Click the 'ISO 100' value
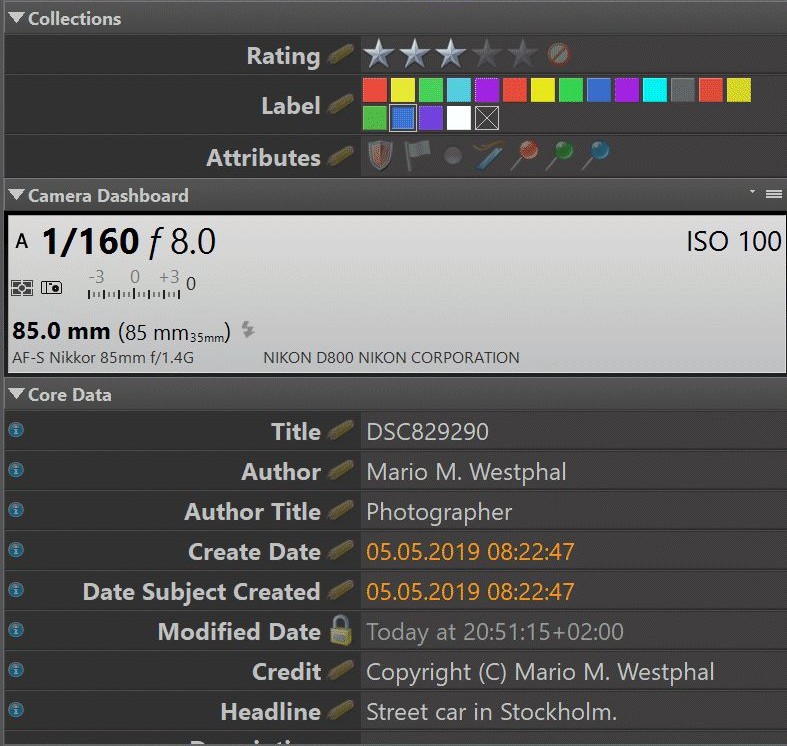787x746 pixels. coord(734,241)
